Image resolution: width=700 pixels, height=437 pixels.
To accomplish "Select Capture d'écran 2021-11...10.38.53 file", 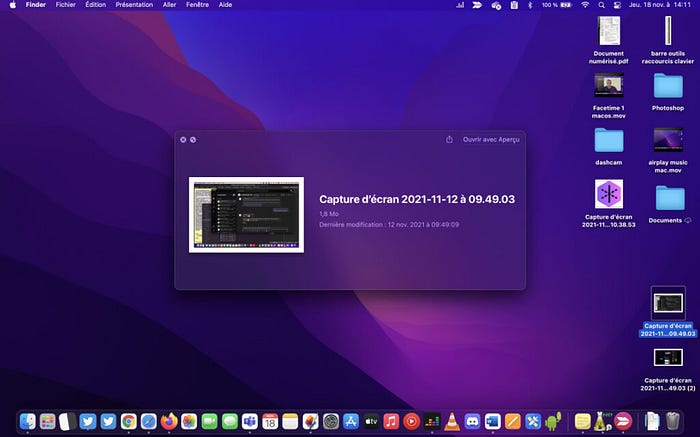I will [608, 204].
